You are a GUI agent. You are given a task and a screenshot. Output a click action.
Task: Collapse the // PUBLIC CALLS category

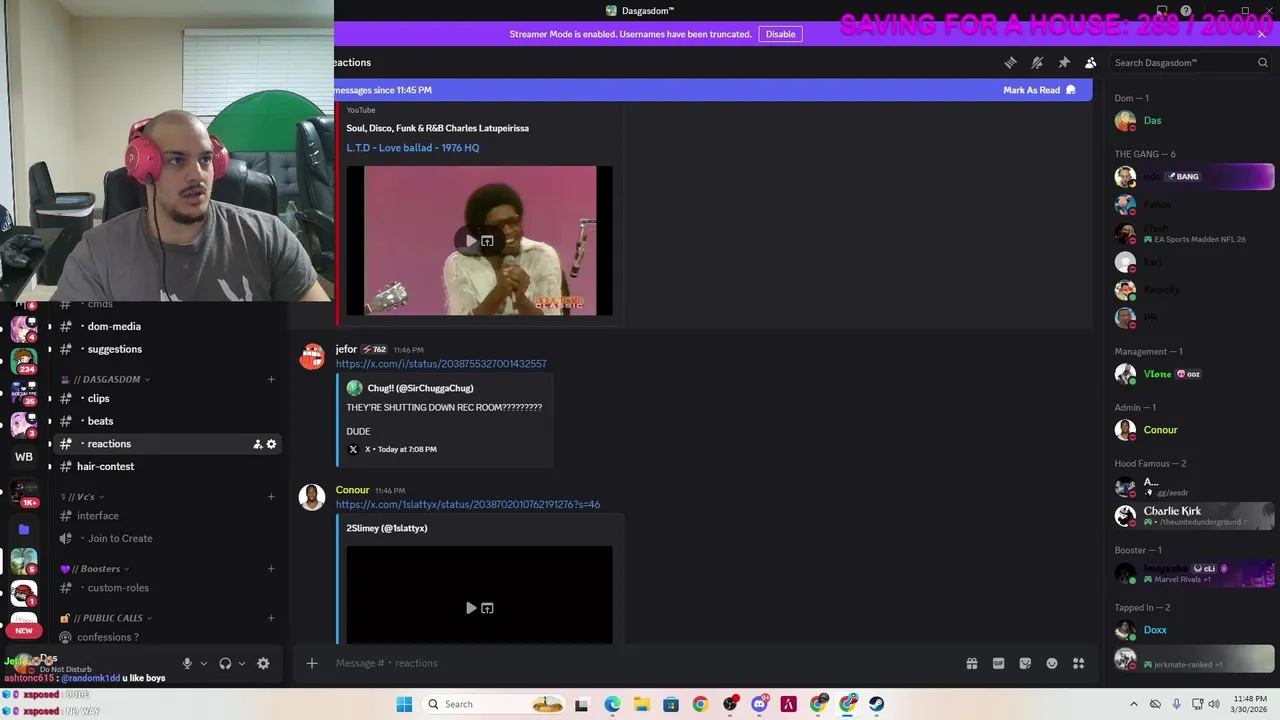coord(107,618)
